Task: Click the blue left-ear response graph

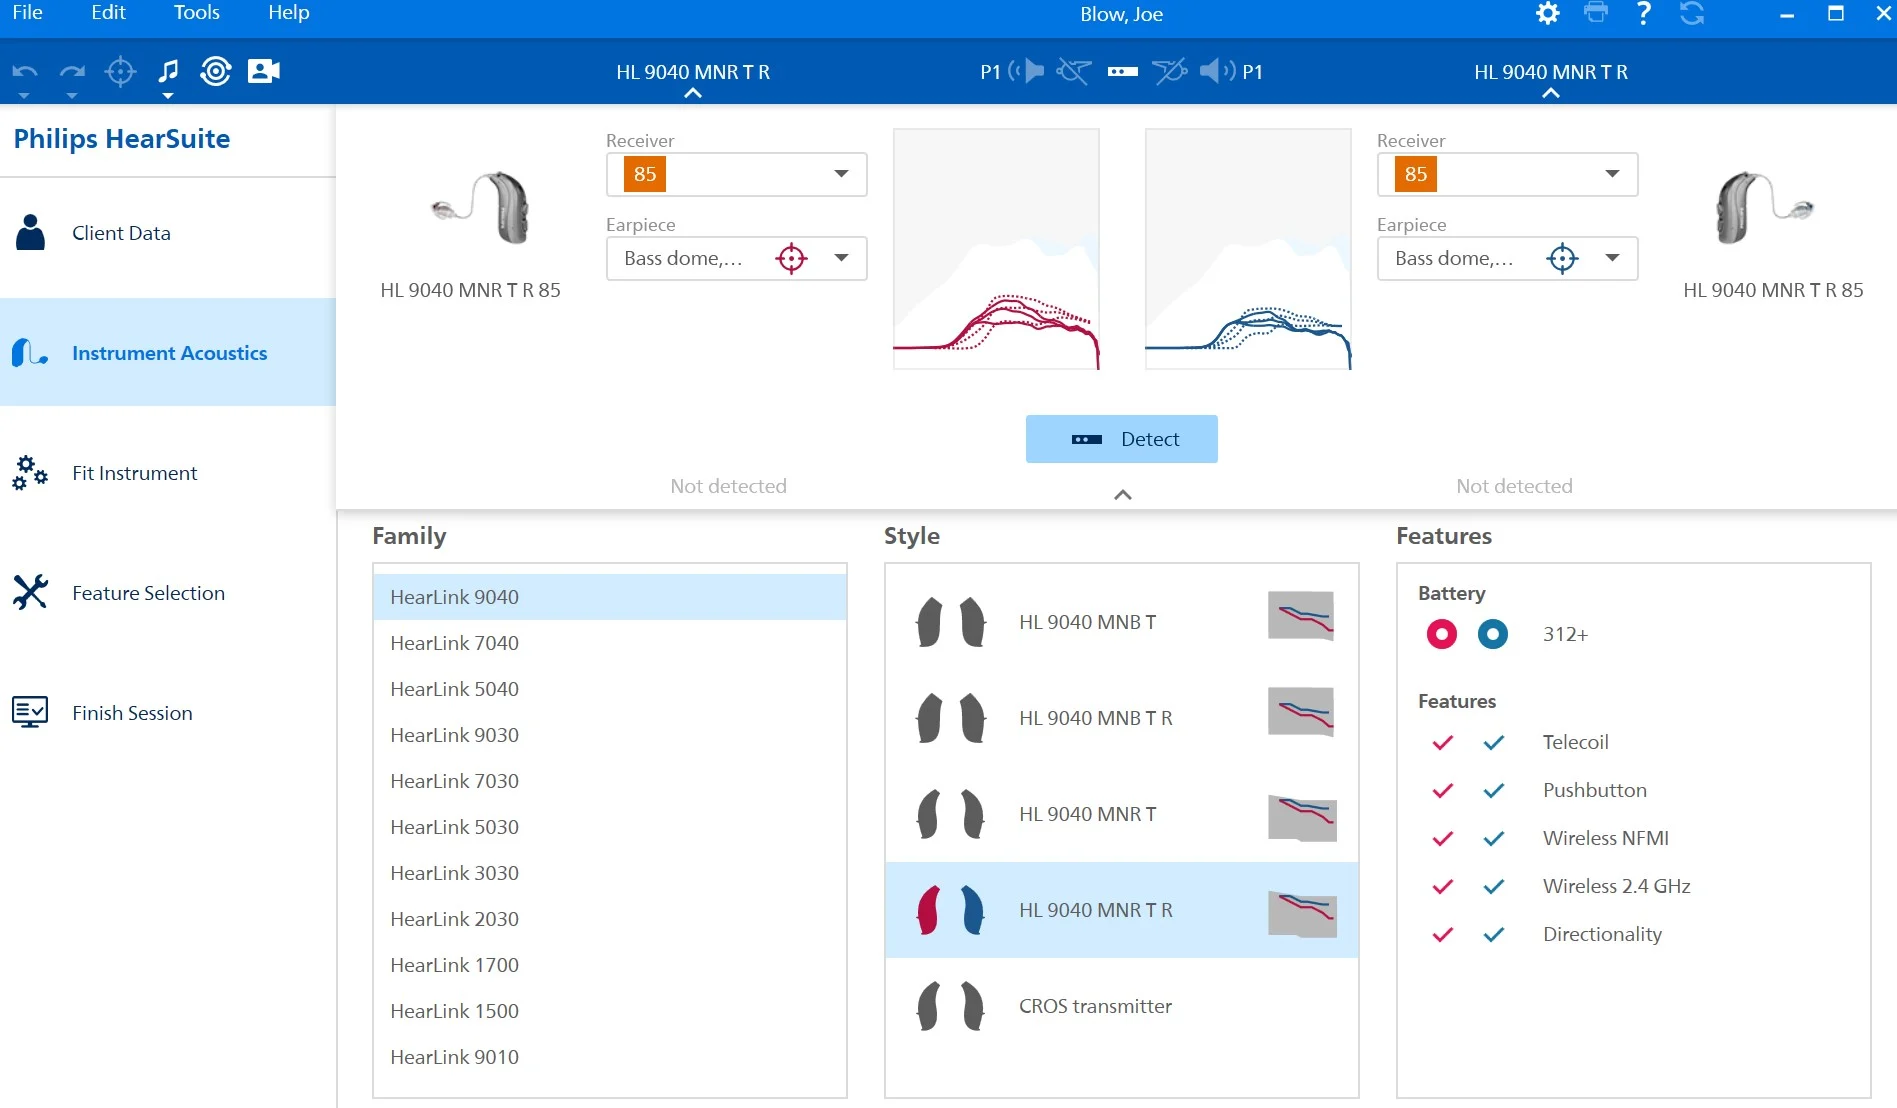Action: tap(1248, 249)
